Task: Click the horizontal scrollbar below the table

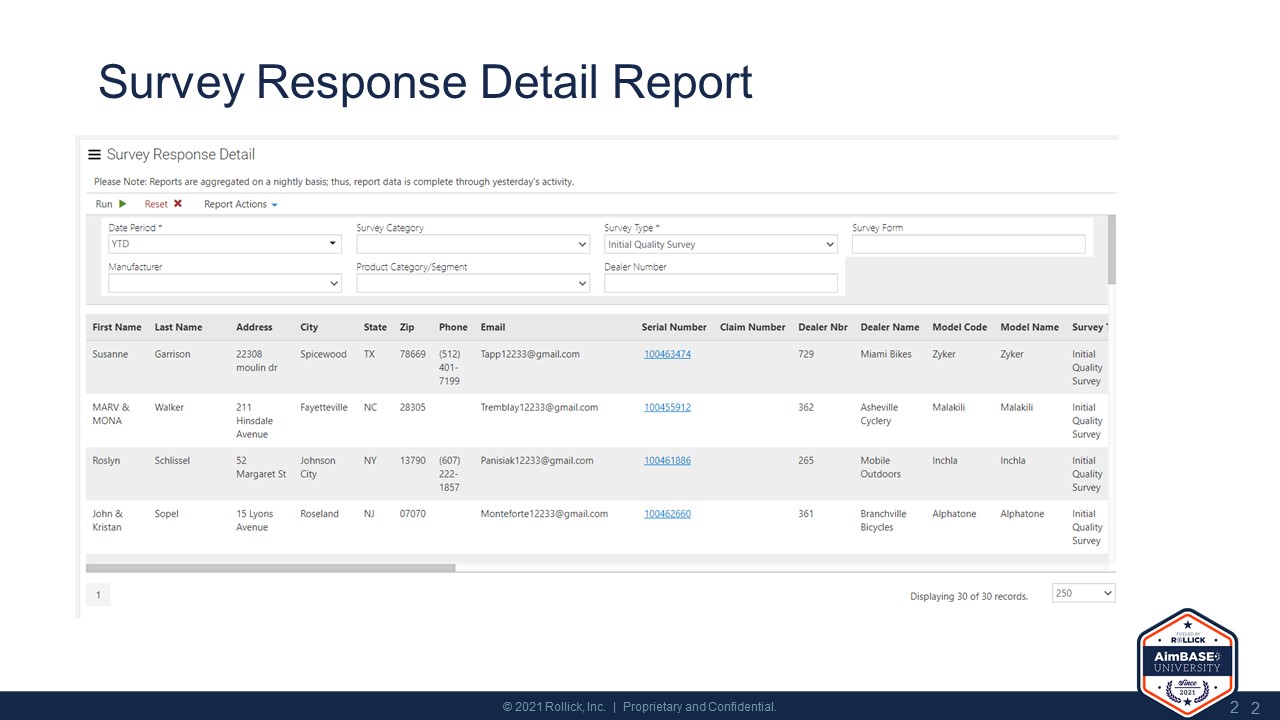Action: [x=270, y=567]
